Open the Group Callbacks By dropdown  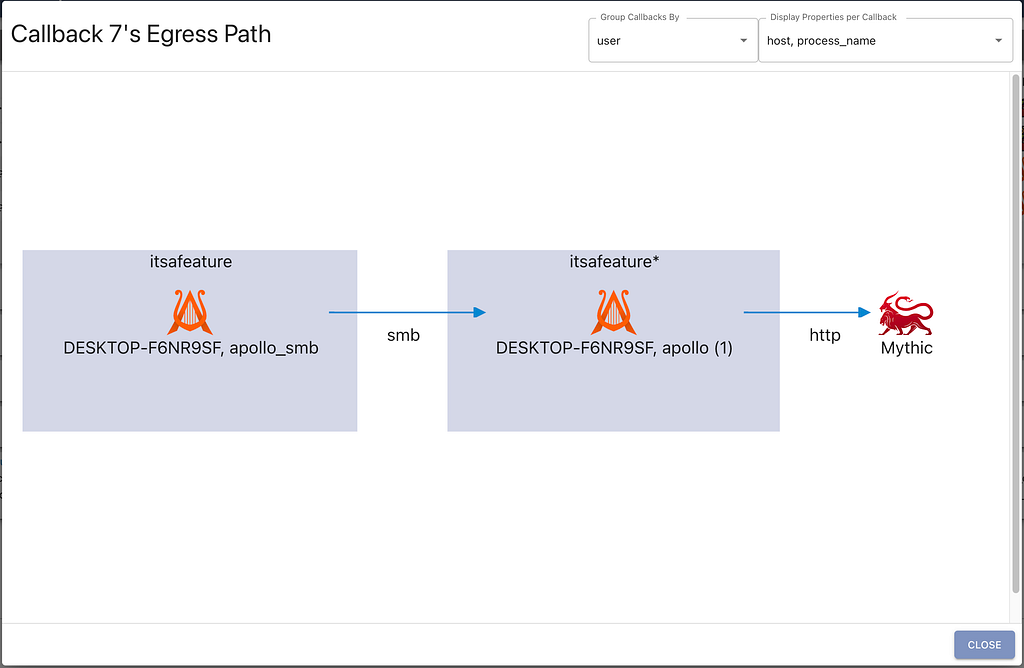coord(673,40)
